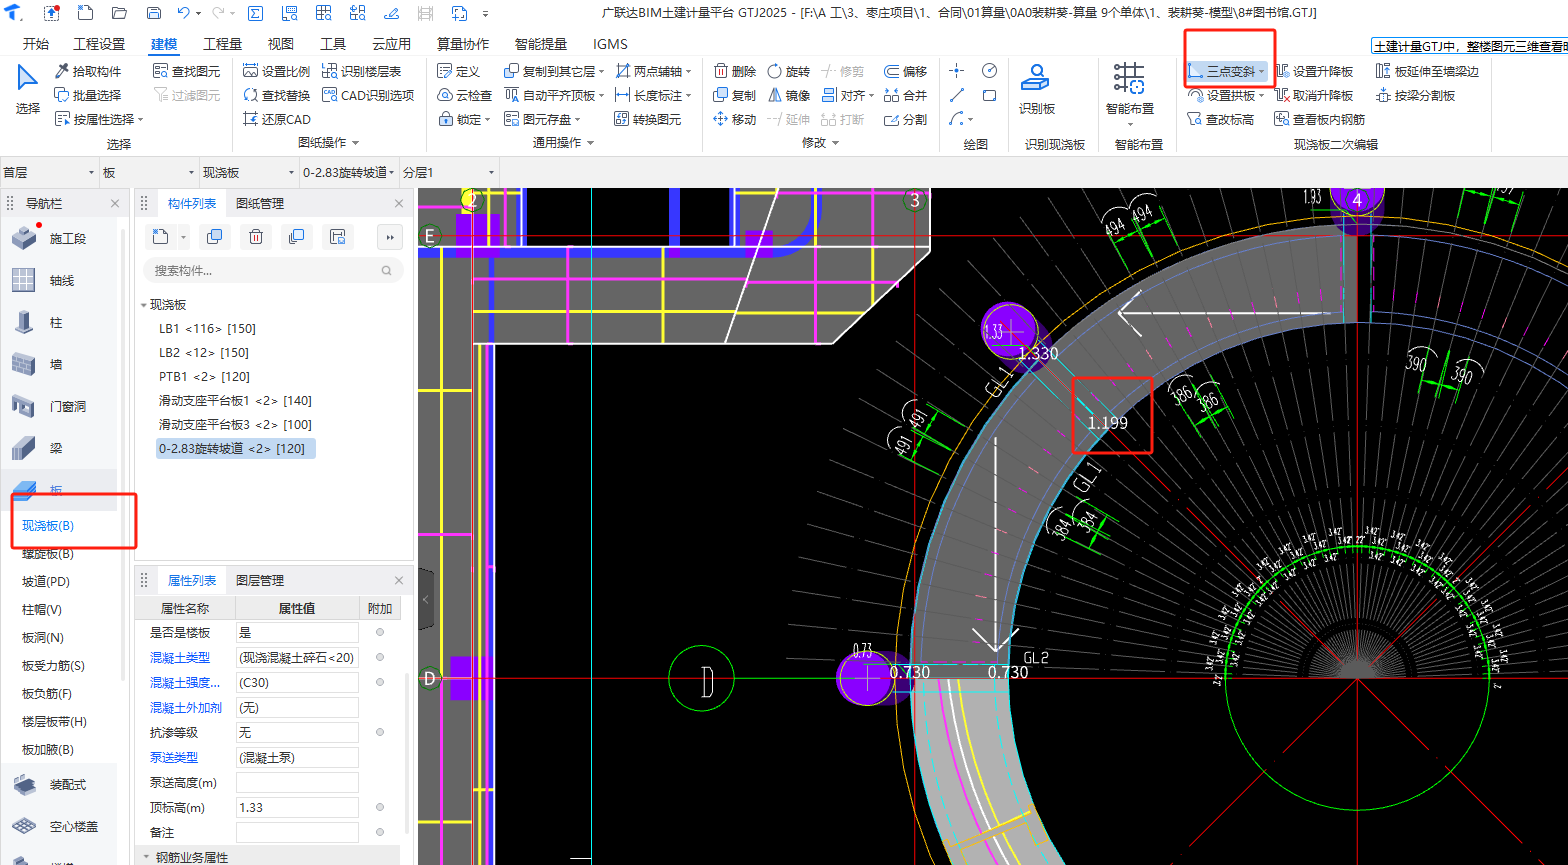The width and height of the screenshot is (1568, 865).
Task: Click delete trash icon in component list
Action: click(255, 237)
